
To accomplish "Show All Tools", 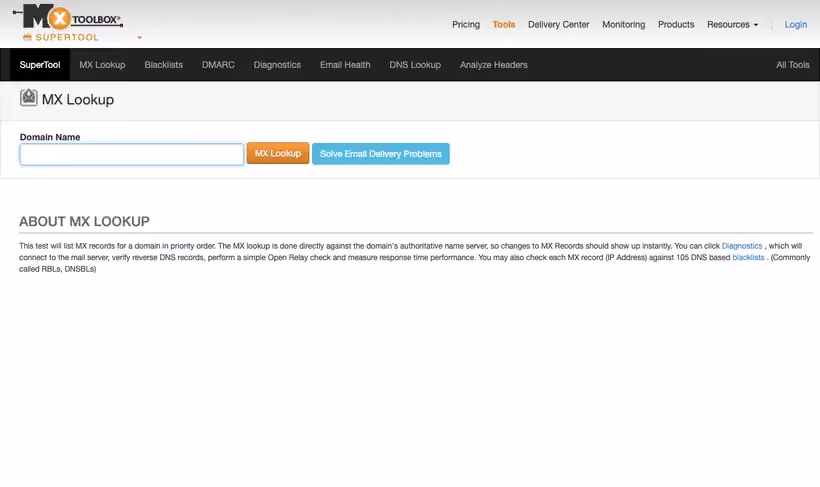I will click(792, 65).
